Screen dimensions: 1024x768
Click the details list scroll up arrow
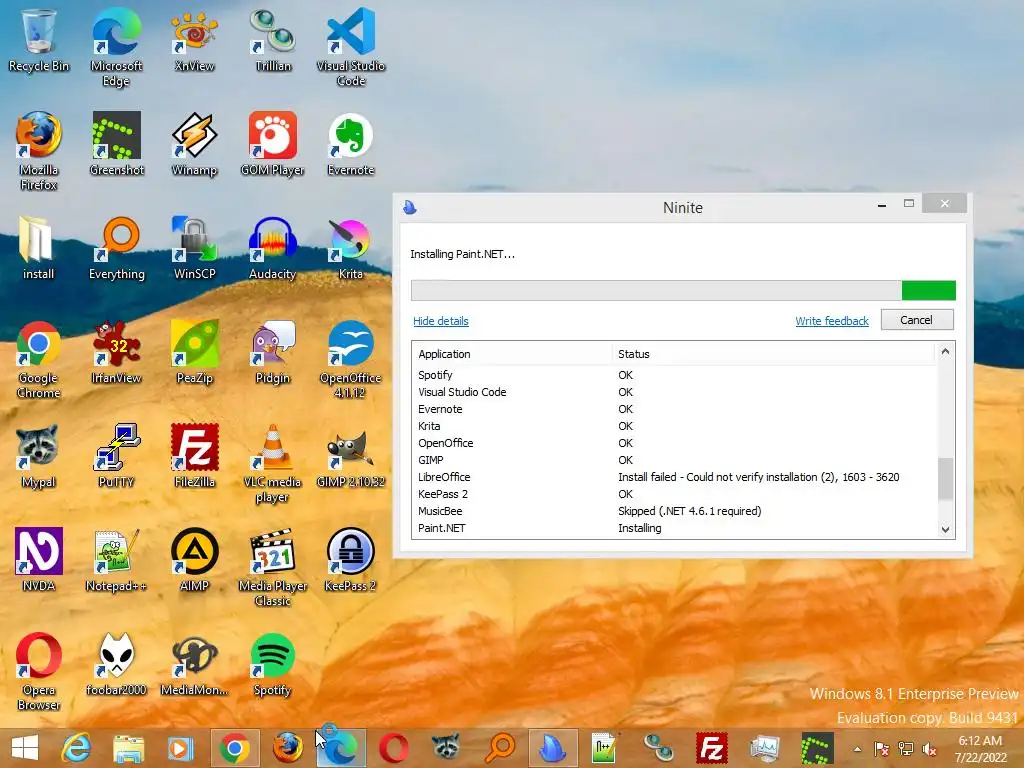945,351
